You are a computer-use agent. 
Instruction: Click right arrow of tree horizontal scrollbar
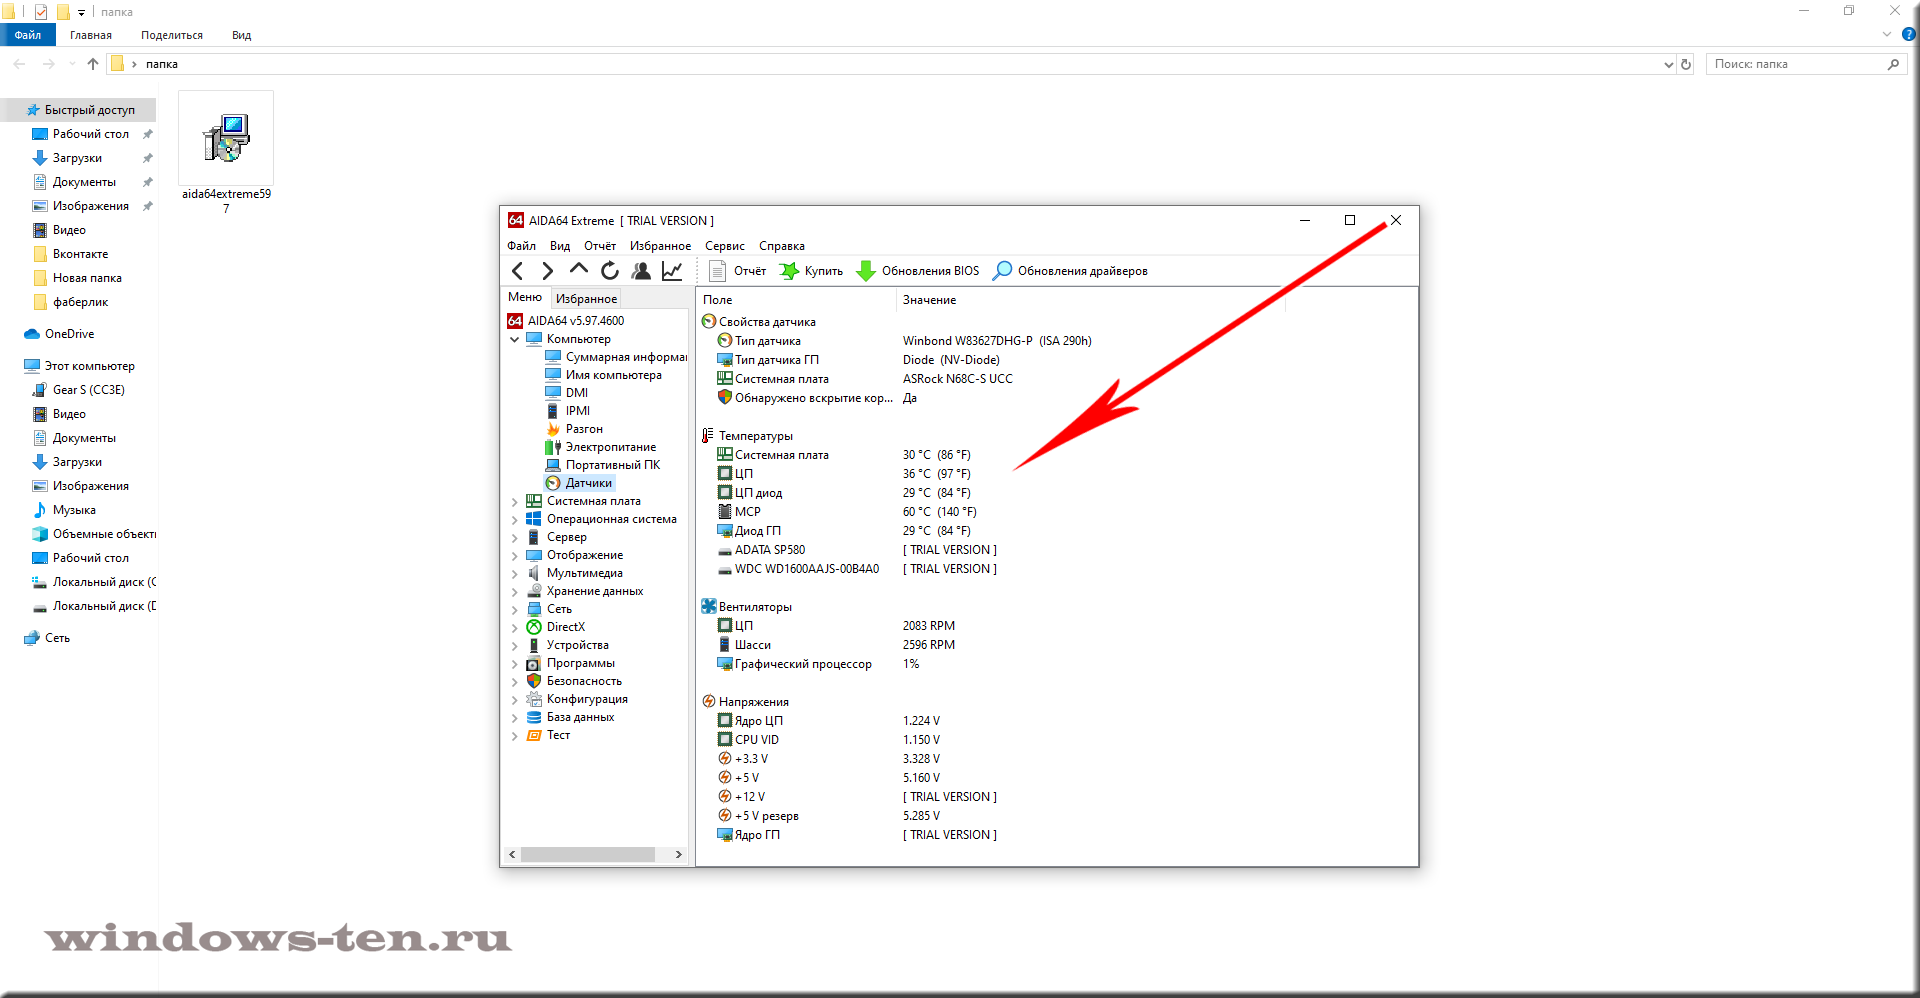(678, 855)
